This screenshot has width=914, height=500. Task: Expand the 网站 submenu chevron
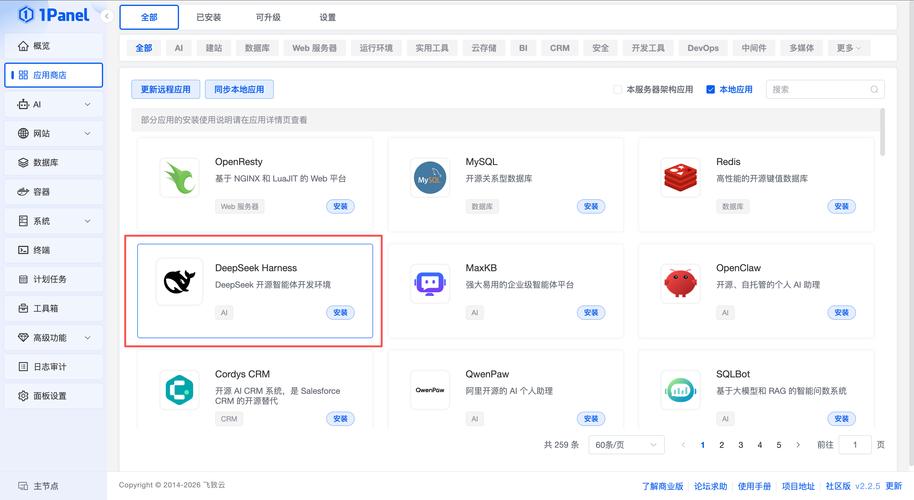87,133
